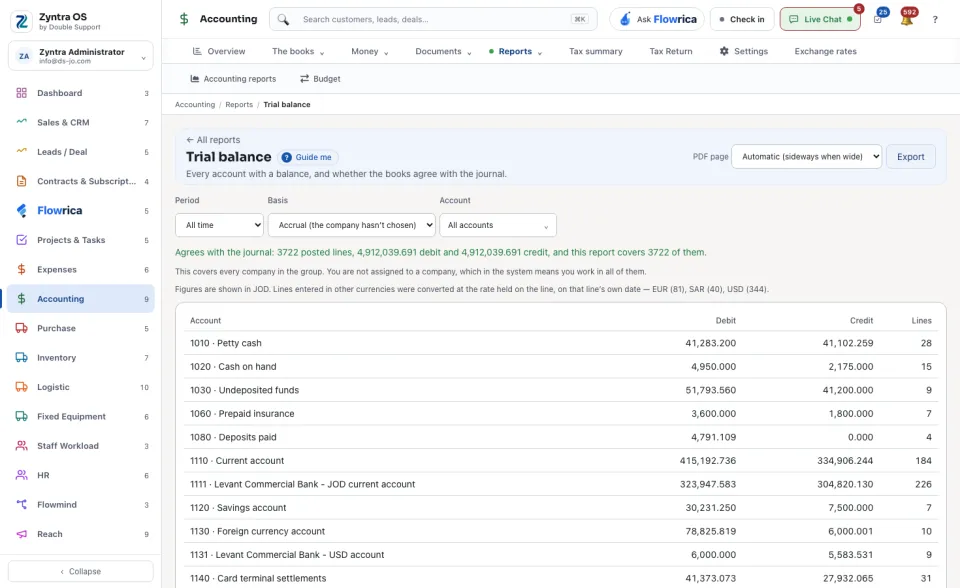960x588 pixels.
Task: Open the Purchase truck icon
Action: [x=21, y=328]
